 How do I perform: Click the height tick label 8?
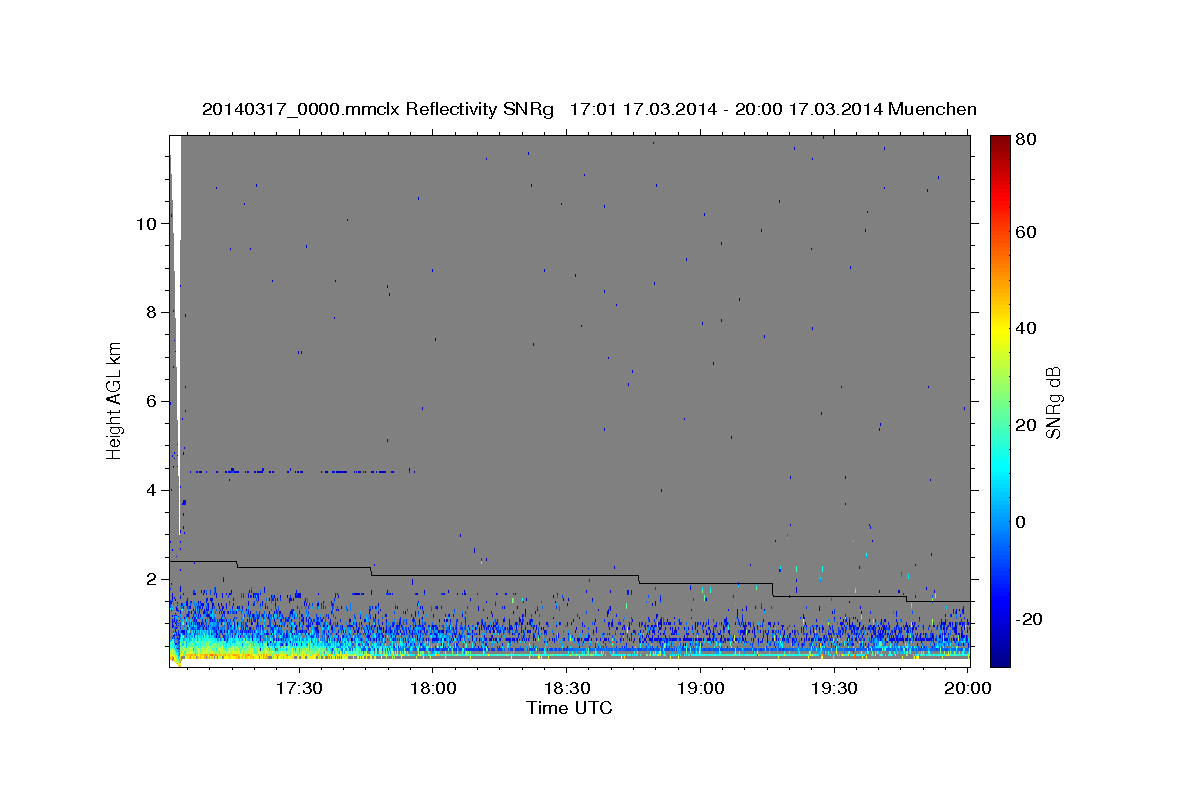point(151,312)
